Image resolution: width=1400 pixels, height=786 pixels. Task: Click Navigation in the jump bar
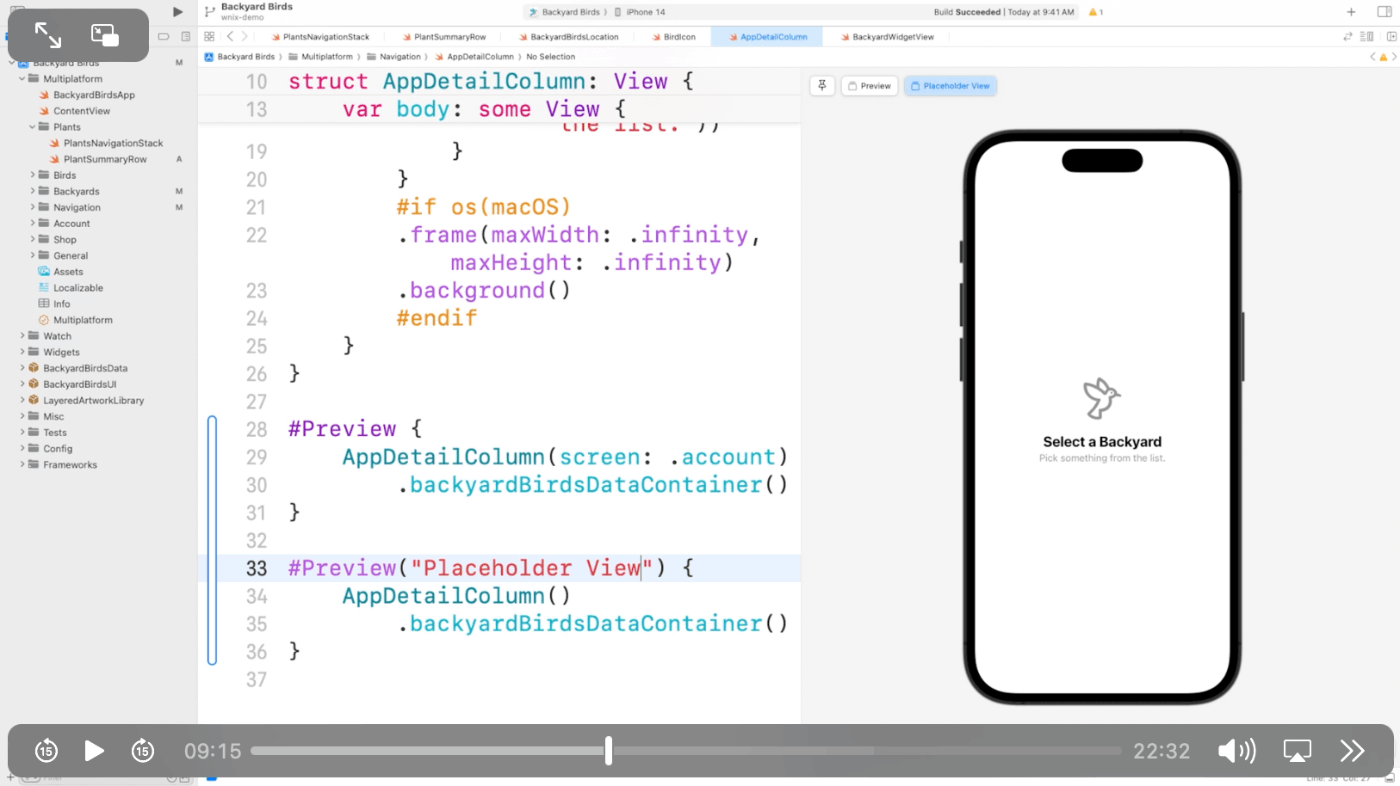point(394,57)
